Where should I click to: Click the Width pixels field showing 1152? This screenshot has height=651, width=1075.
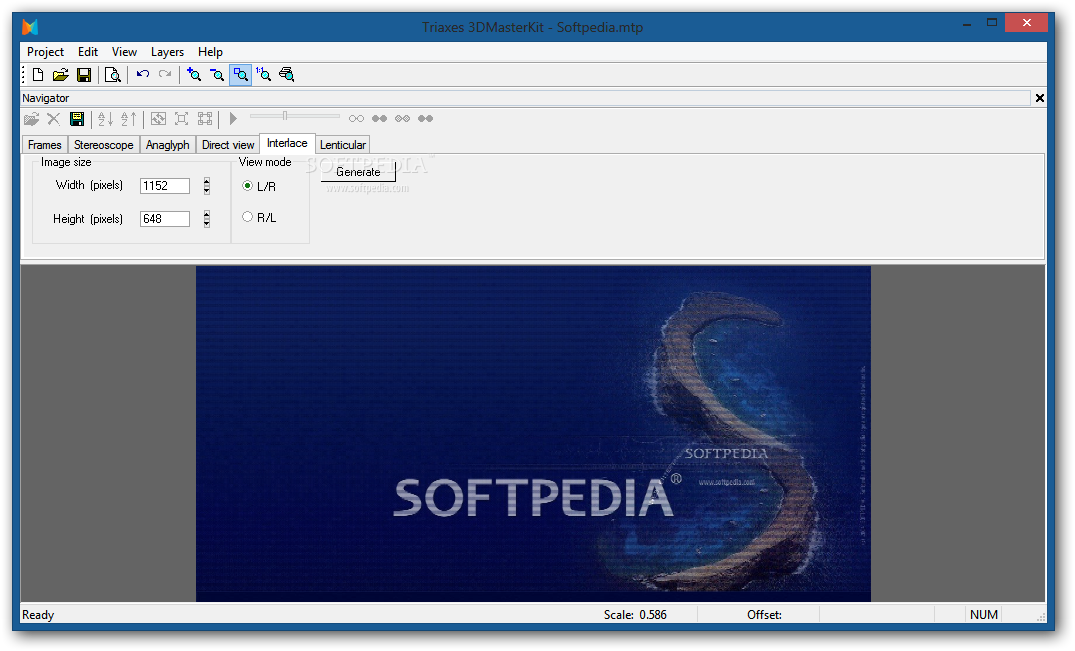coord(165,186)
